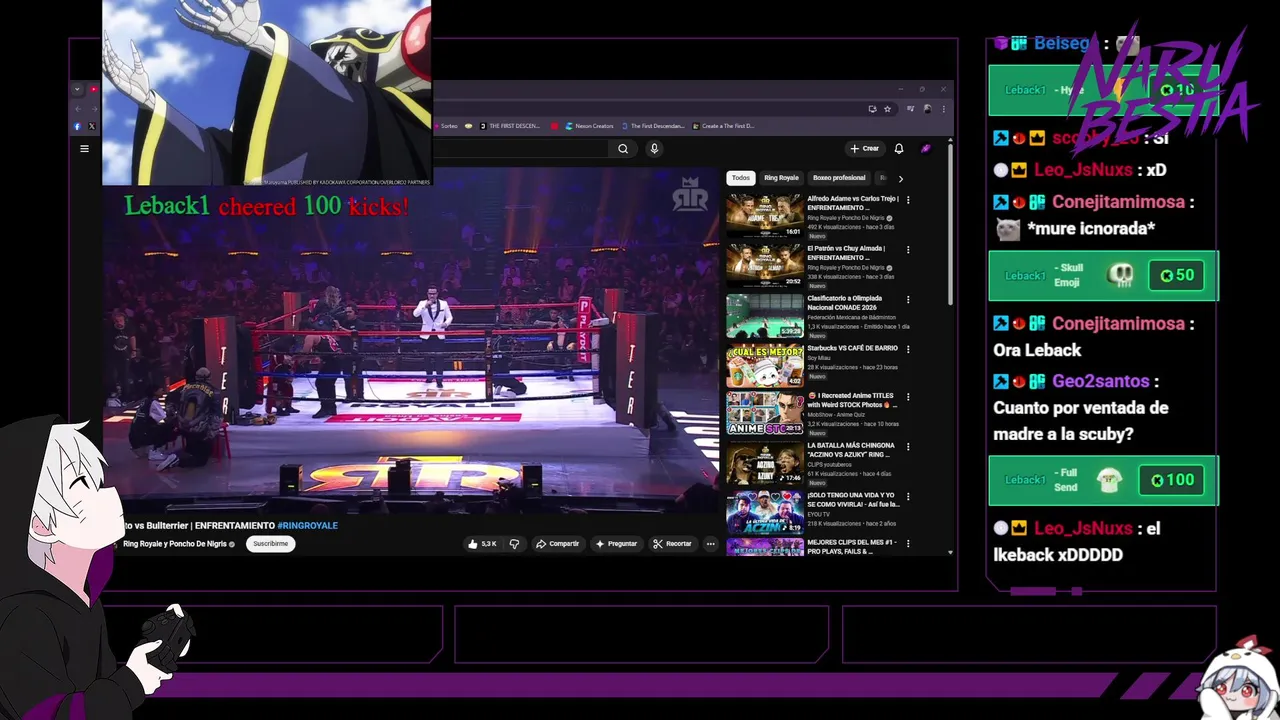The width and height of the screenshot is (1280, 720).
Task: Open browser media control icon
Action: click(911, 109)
